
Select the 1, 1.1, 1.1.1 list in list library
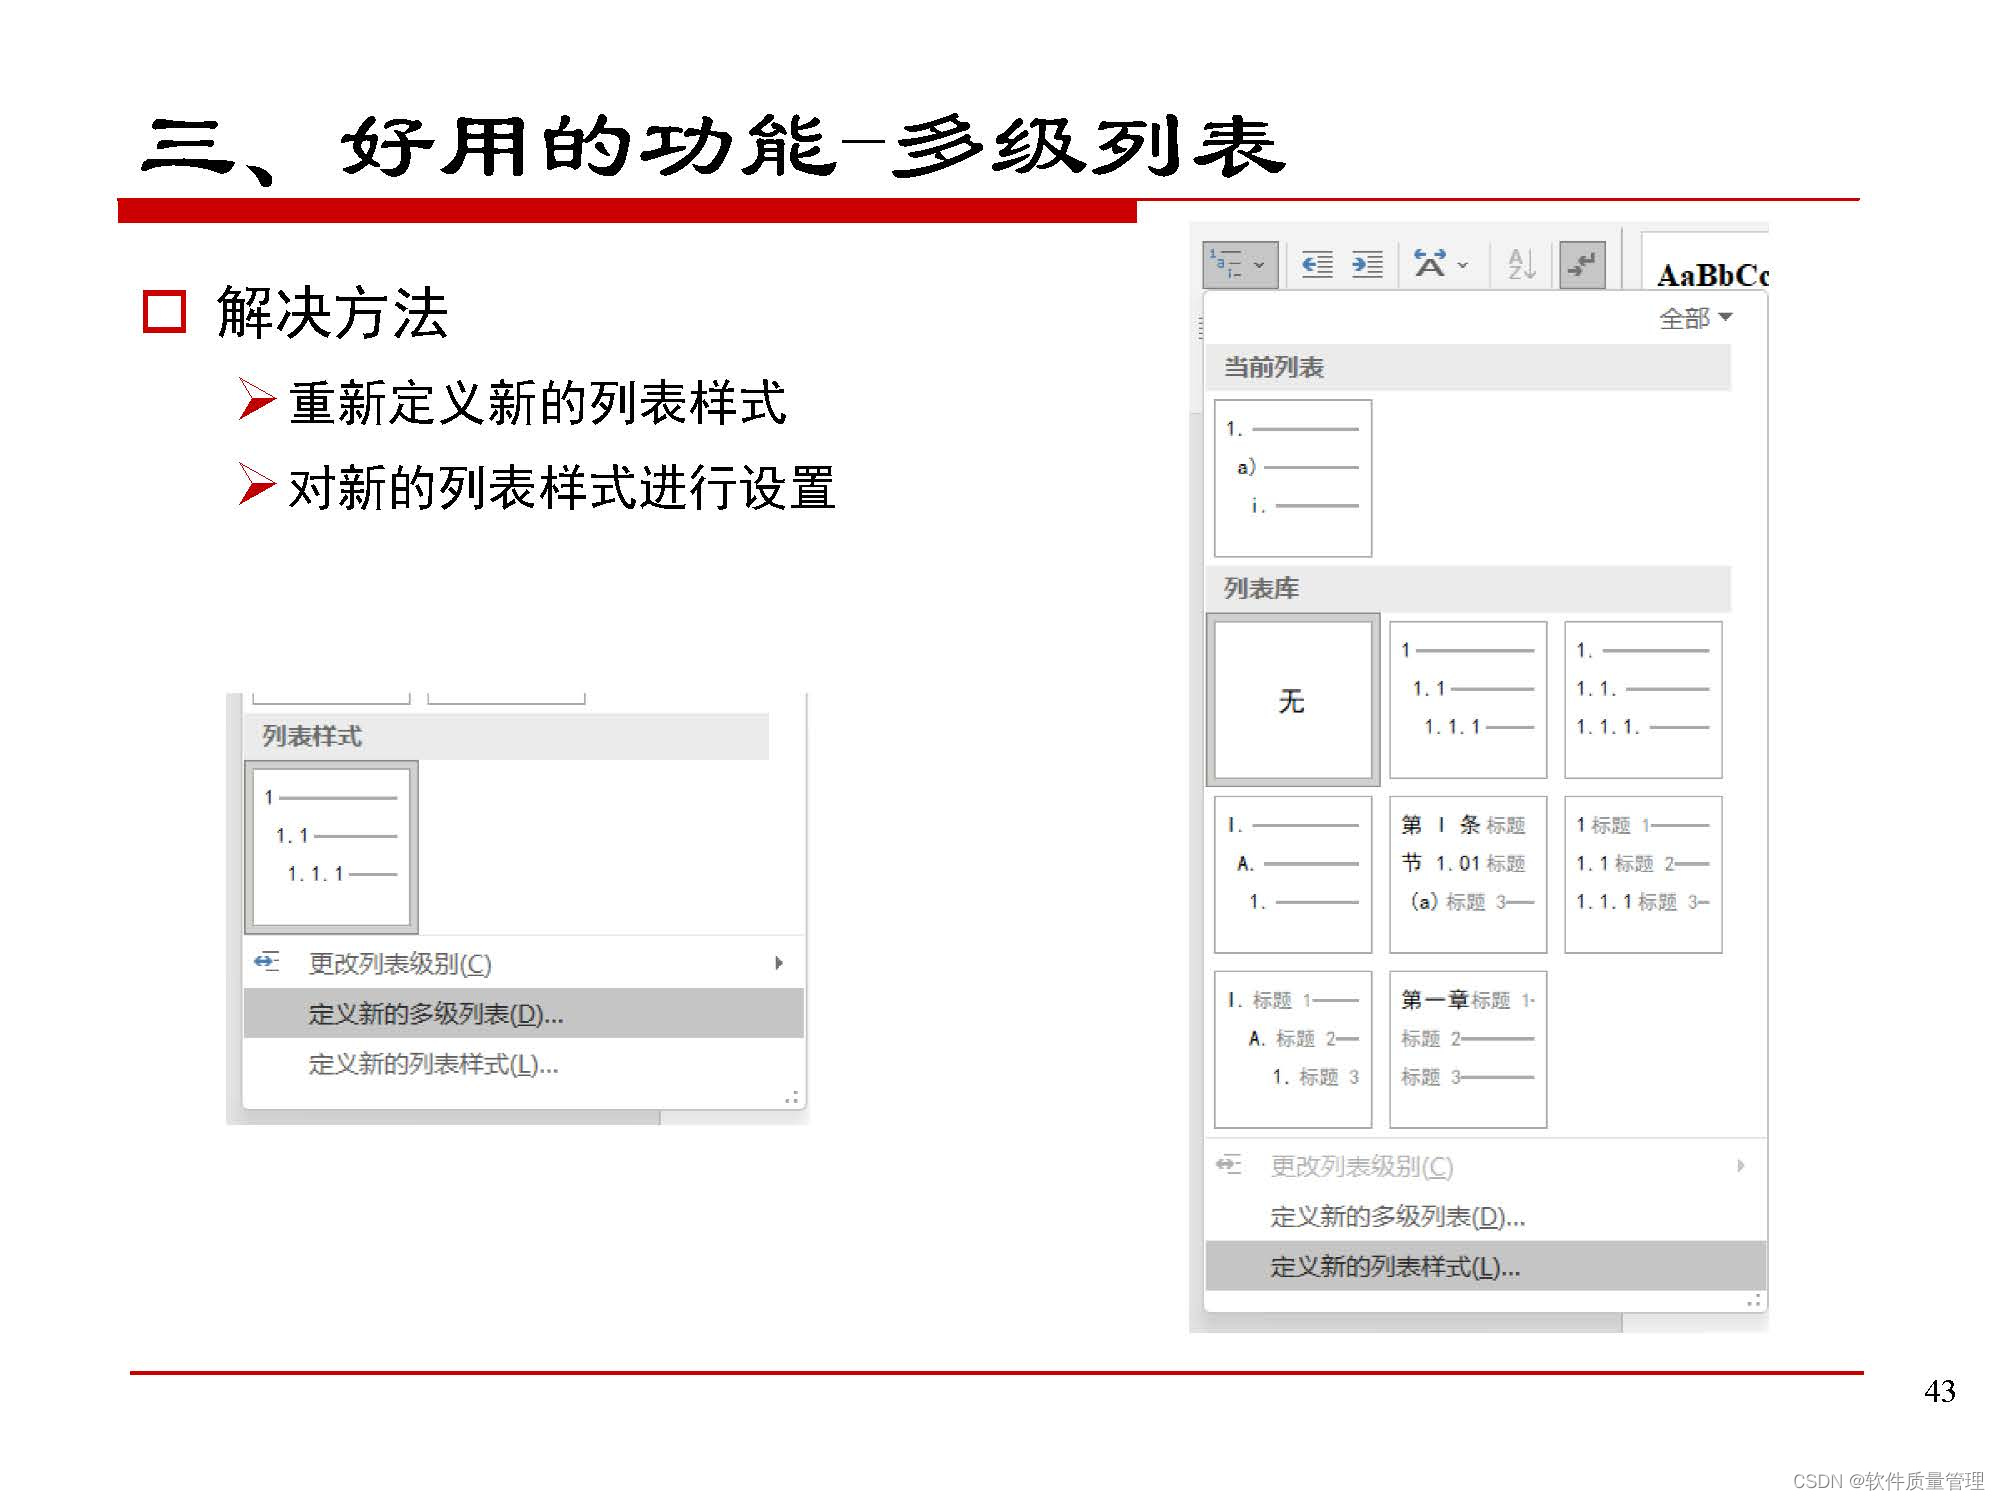tap(1468, 700)
